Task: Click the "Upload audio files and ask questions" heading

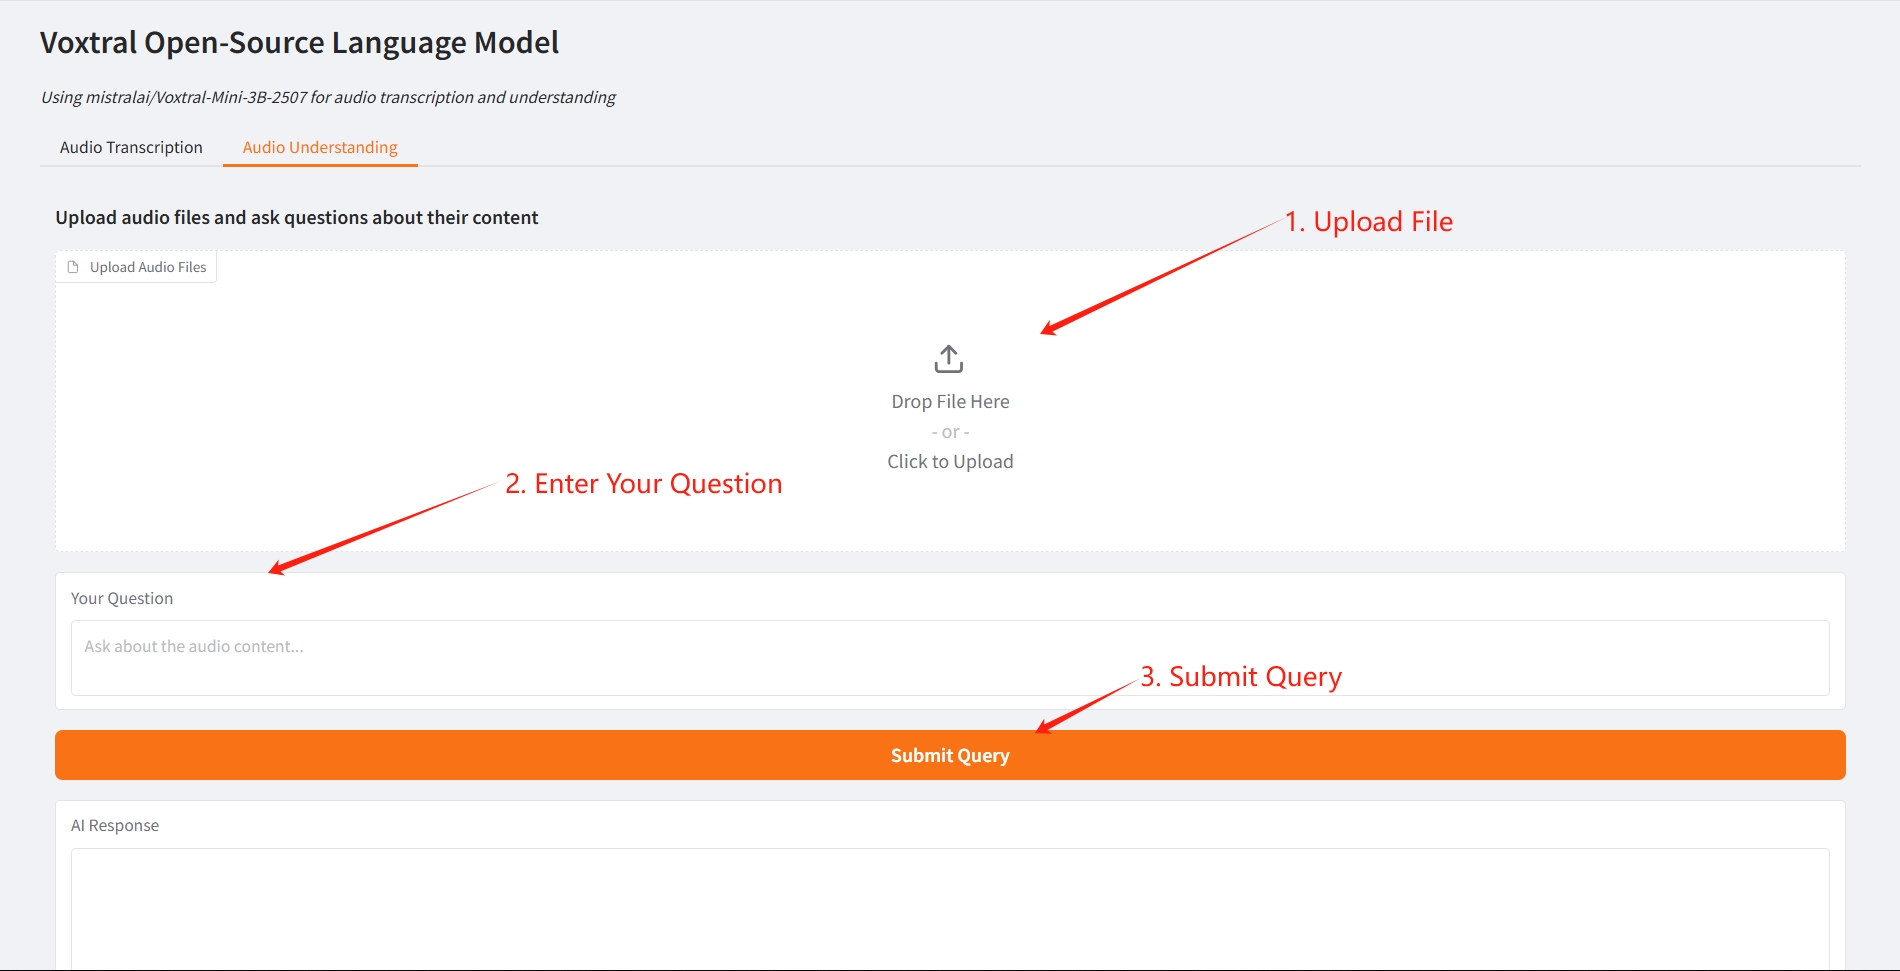Action: pyautogui.click(x=297, y=217)
